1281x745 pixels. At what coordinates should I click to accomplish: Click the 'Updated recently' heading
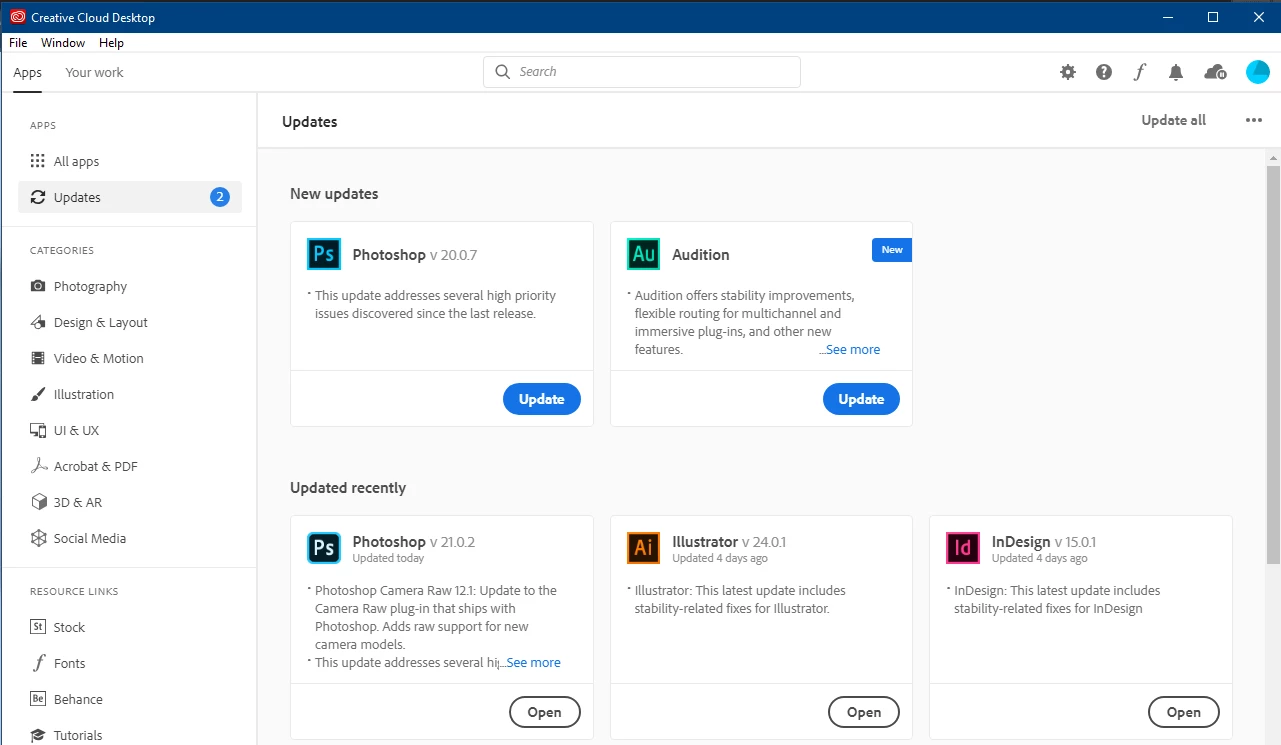coord(348,488)
